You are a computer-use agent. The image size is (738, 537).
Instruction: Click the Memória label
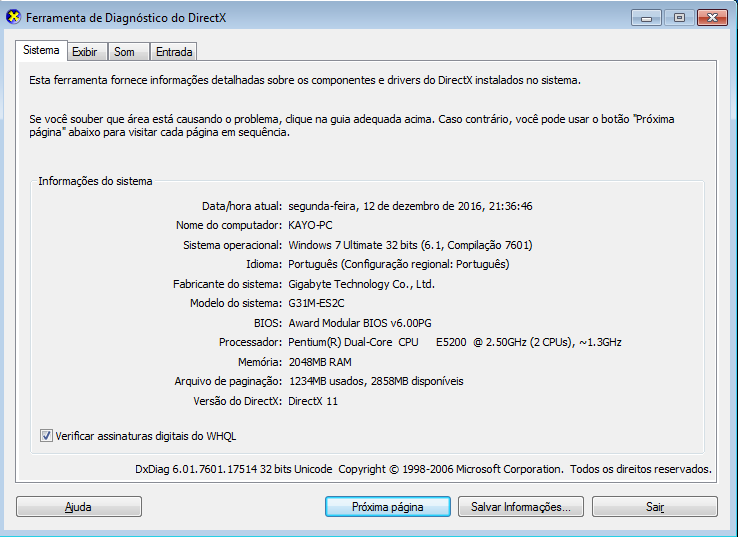[260, 362]
